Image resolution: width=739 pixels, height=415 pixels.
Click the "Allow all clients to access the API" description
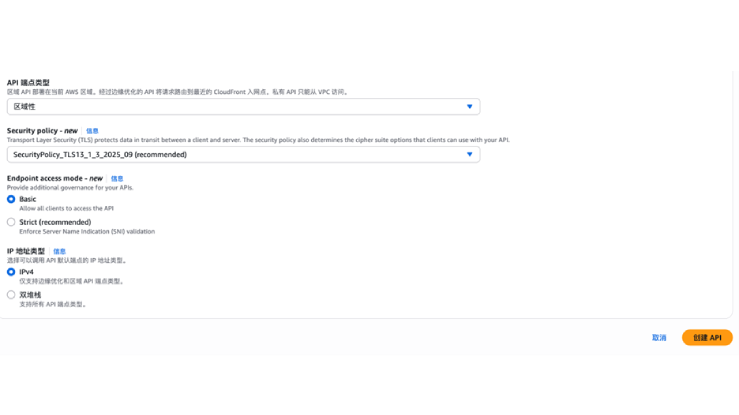pyautogui.click(x=62, y=208)
